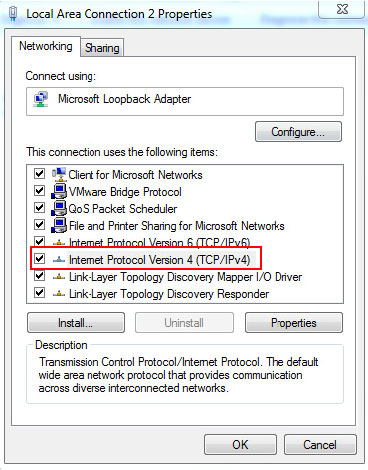Click the QoS Packet Scheduler icon
368x470 pixels.
(59, 208)
